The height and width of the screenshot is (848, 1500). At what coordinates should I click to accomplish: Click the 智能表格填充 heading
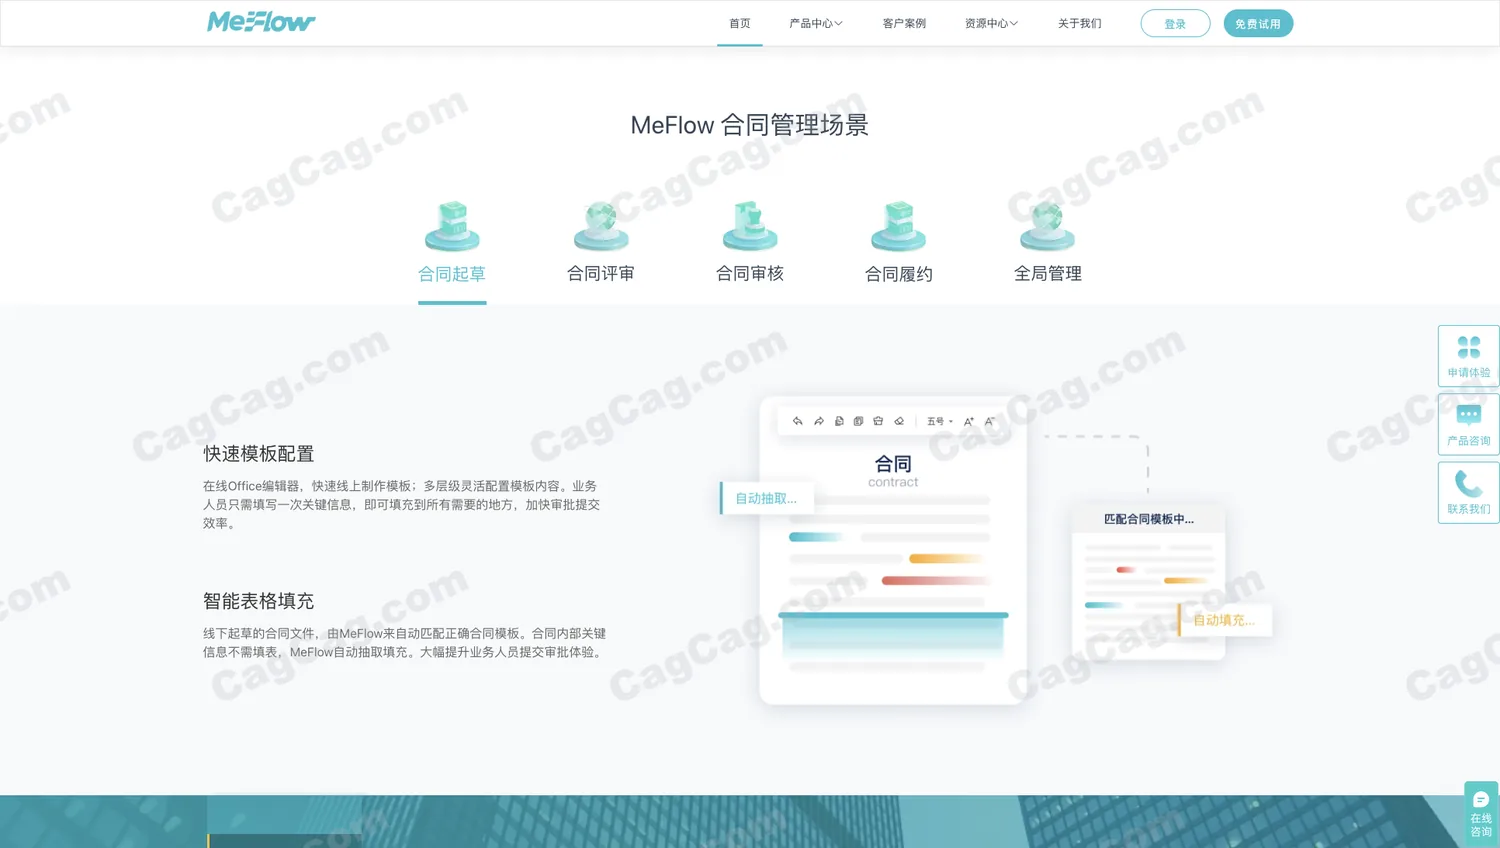point(259,601)
